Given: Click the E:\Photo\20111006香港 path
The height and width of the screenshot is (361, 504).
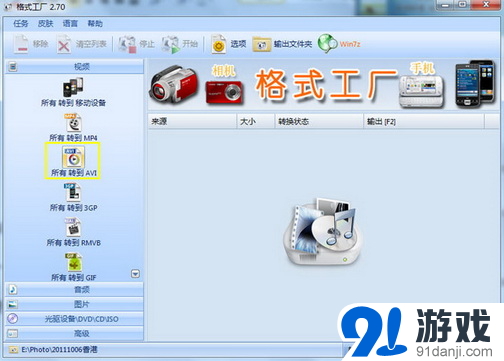Looking at the screenshot, I should coord(59,349).
